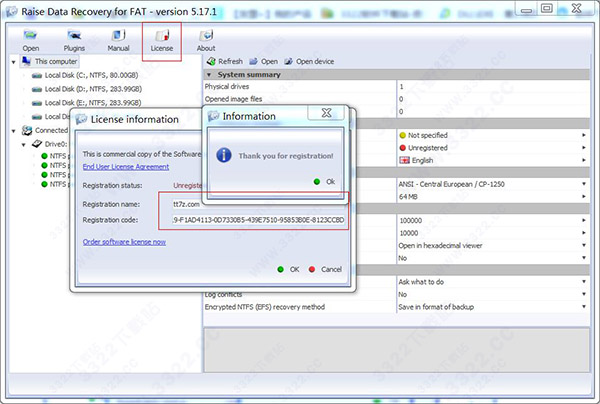Click the Registration code input field
Image resolution: width=600 pixels, height=404 pixels.
pyautogui.click(x=259, y=220)
